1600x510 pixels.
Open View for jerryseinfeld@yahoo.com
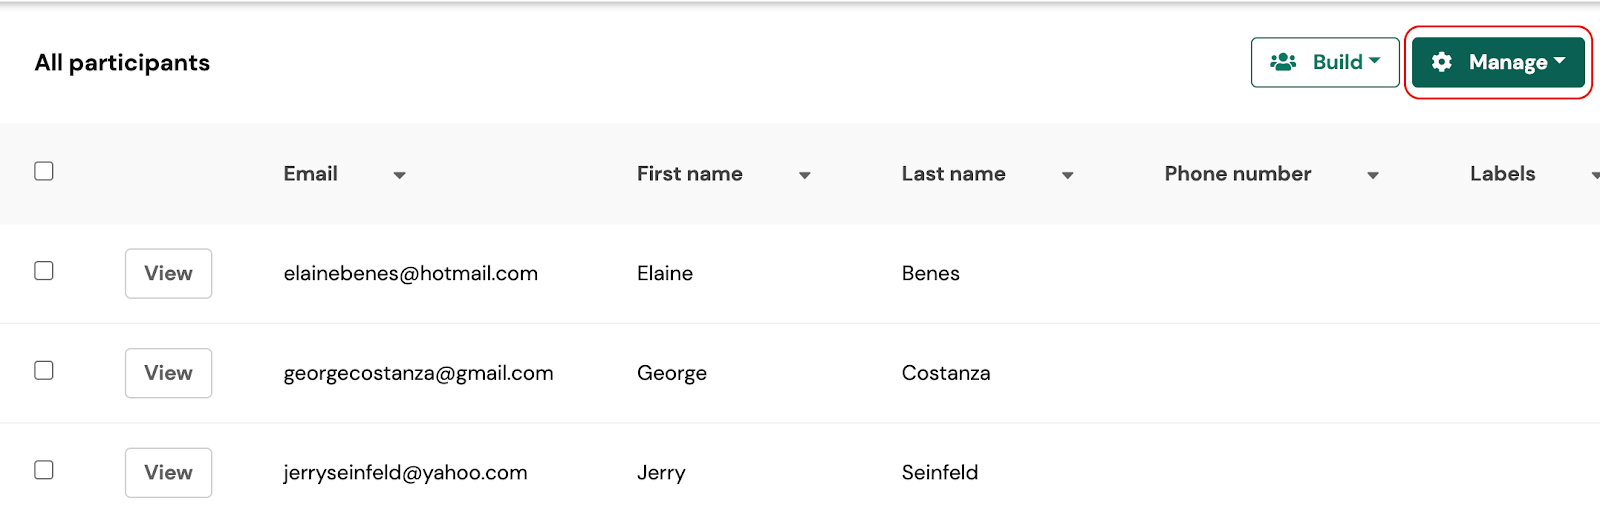tap(168, 472)
